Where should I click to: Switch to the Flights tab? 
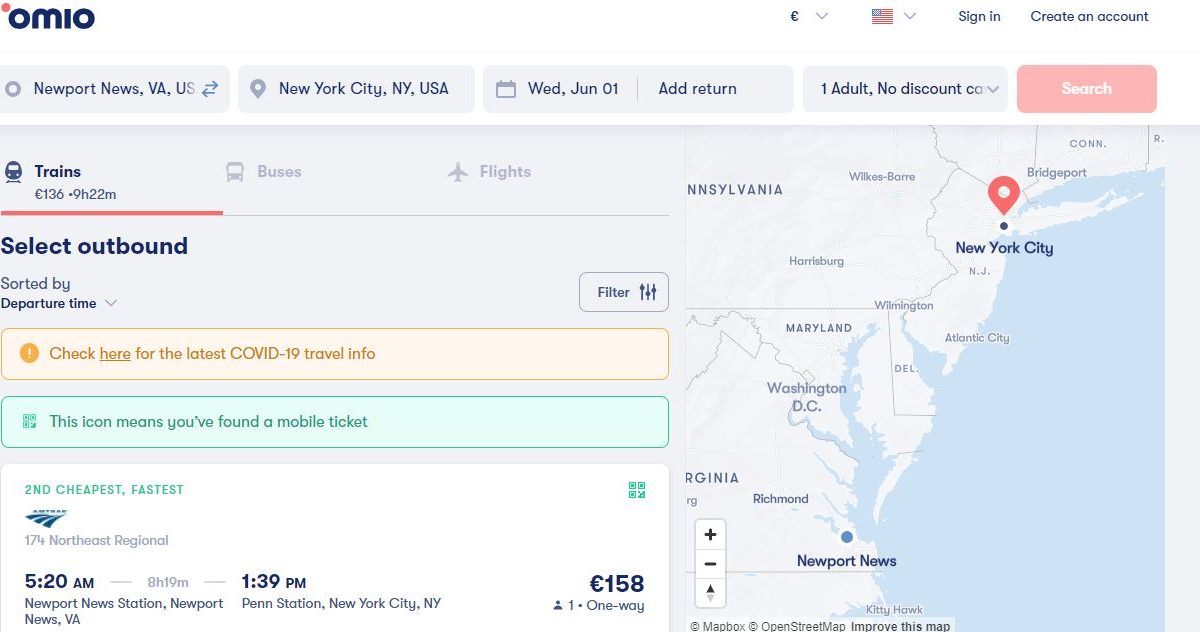(x=489, y=172)
